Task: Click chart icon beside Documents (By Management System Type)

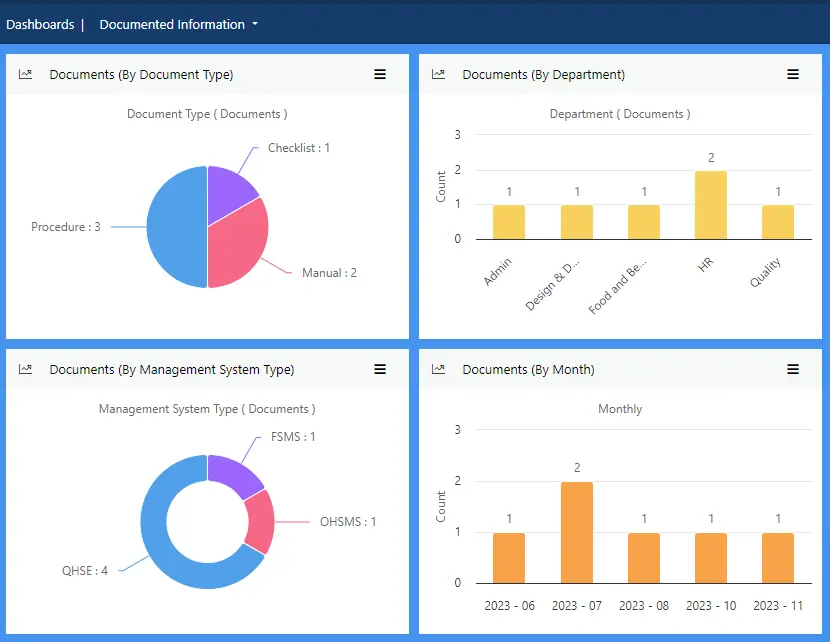Action: click(x=26, y=369)
